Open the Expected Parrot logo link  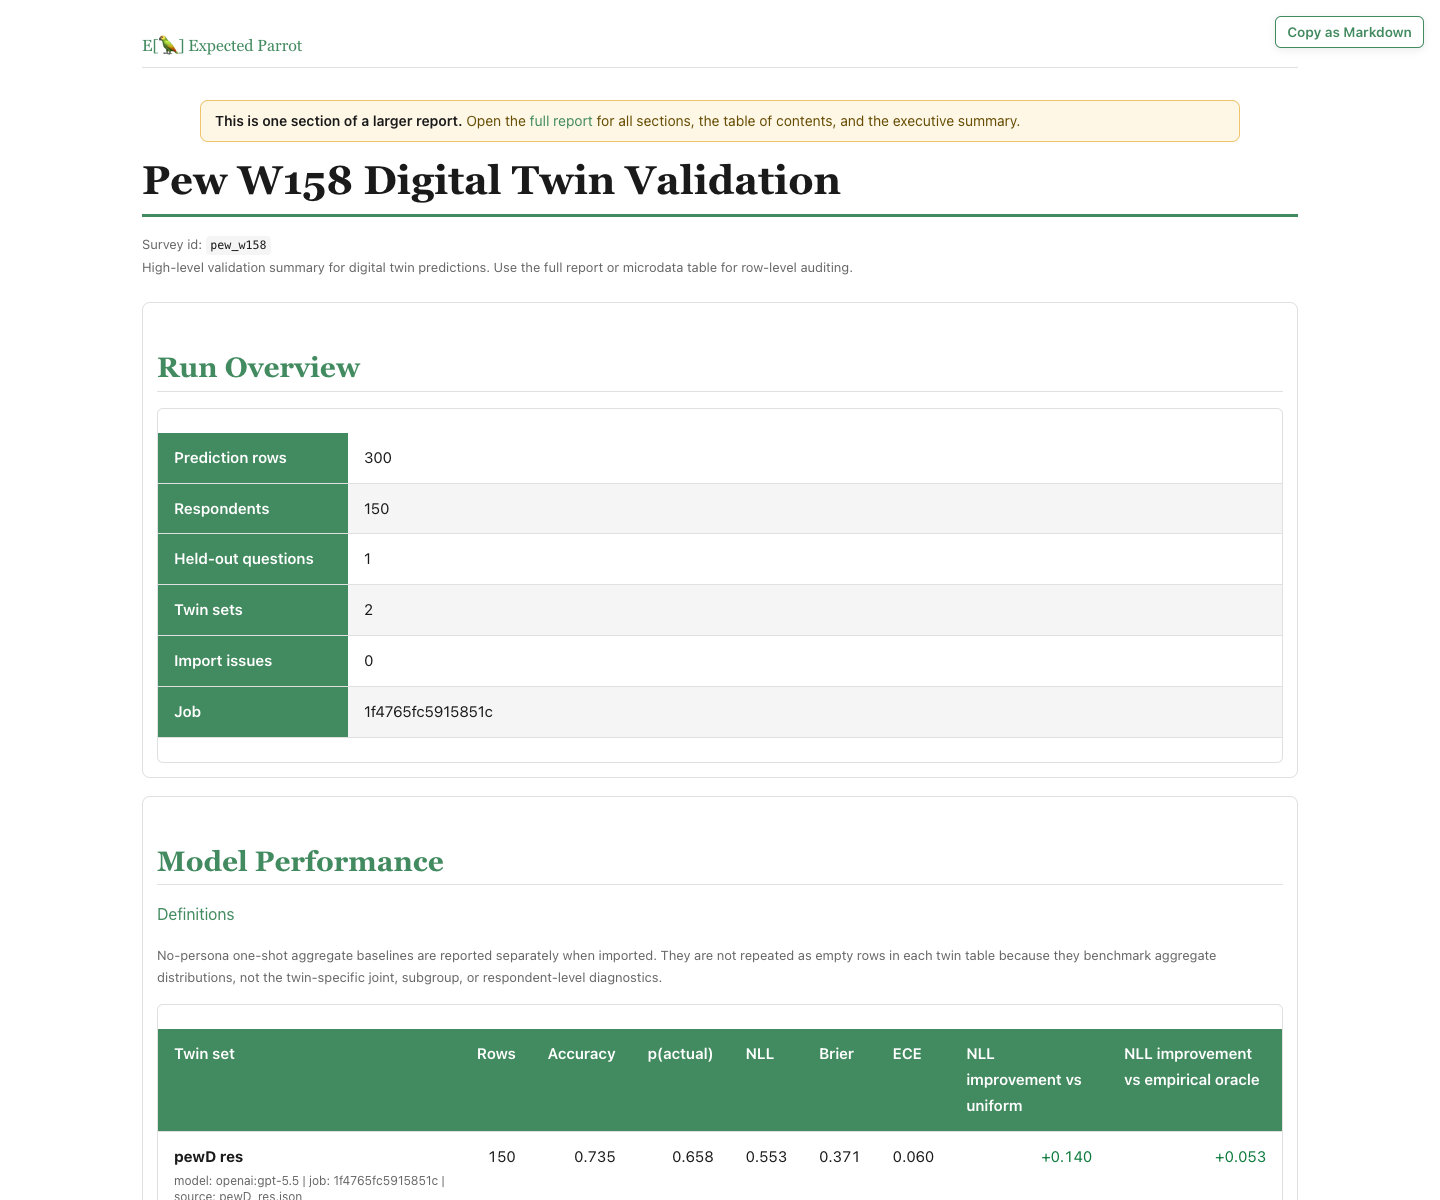(x=222, y=45)
